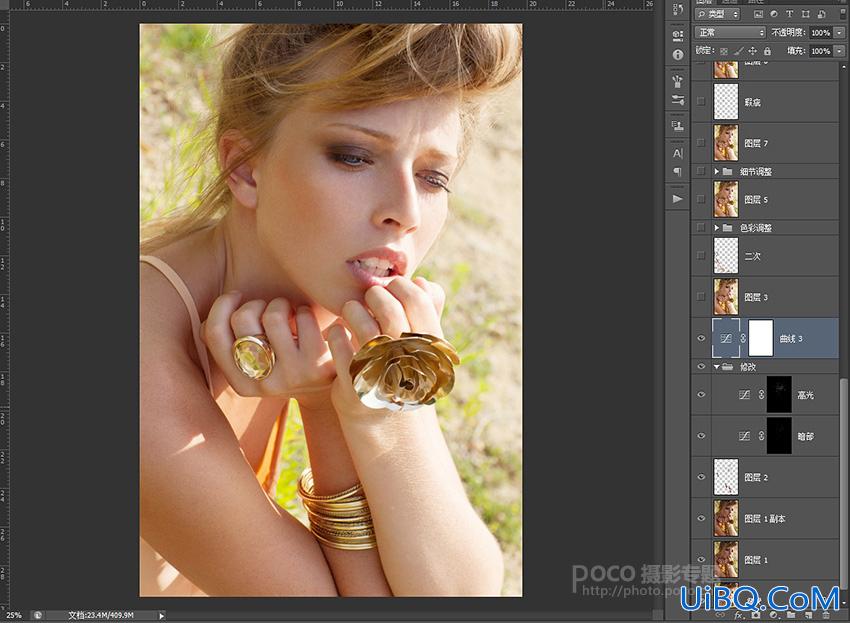
Task: Toggle the layer filter on/off switch
Action: coord(842,15)
